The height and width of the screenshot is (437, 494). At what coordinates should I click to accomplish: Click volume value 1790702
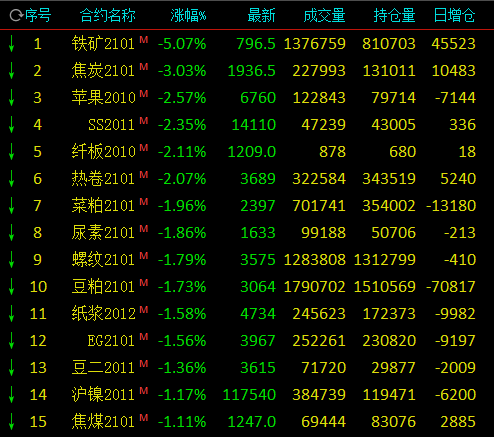click(315, 287)
